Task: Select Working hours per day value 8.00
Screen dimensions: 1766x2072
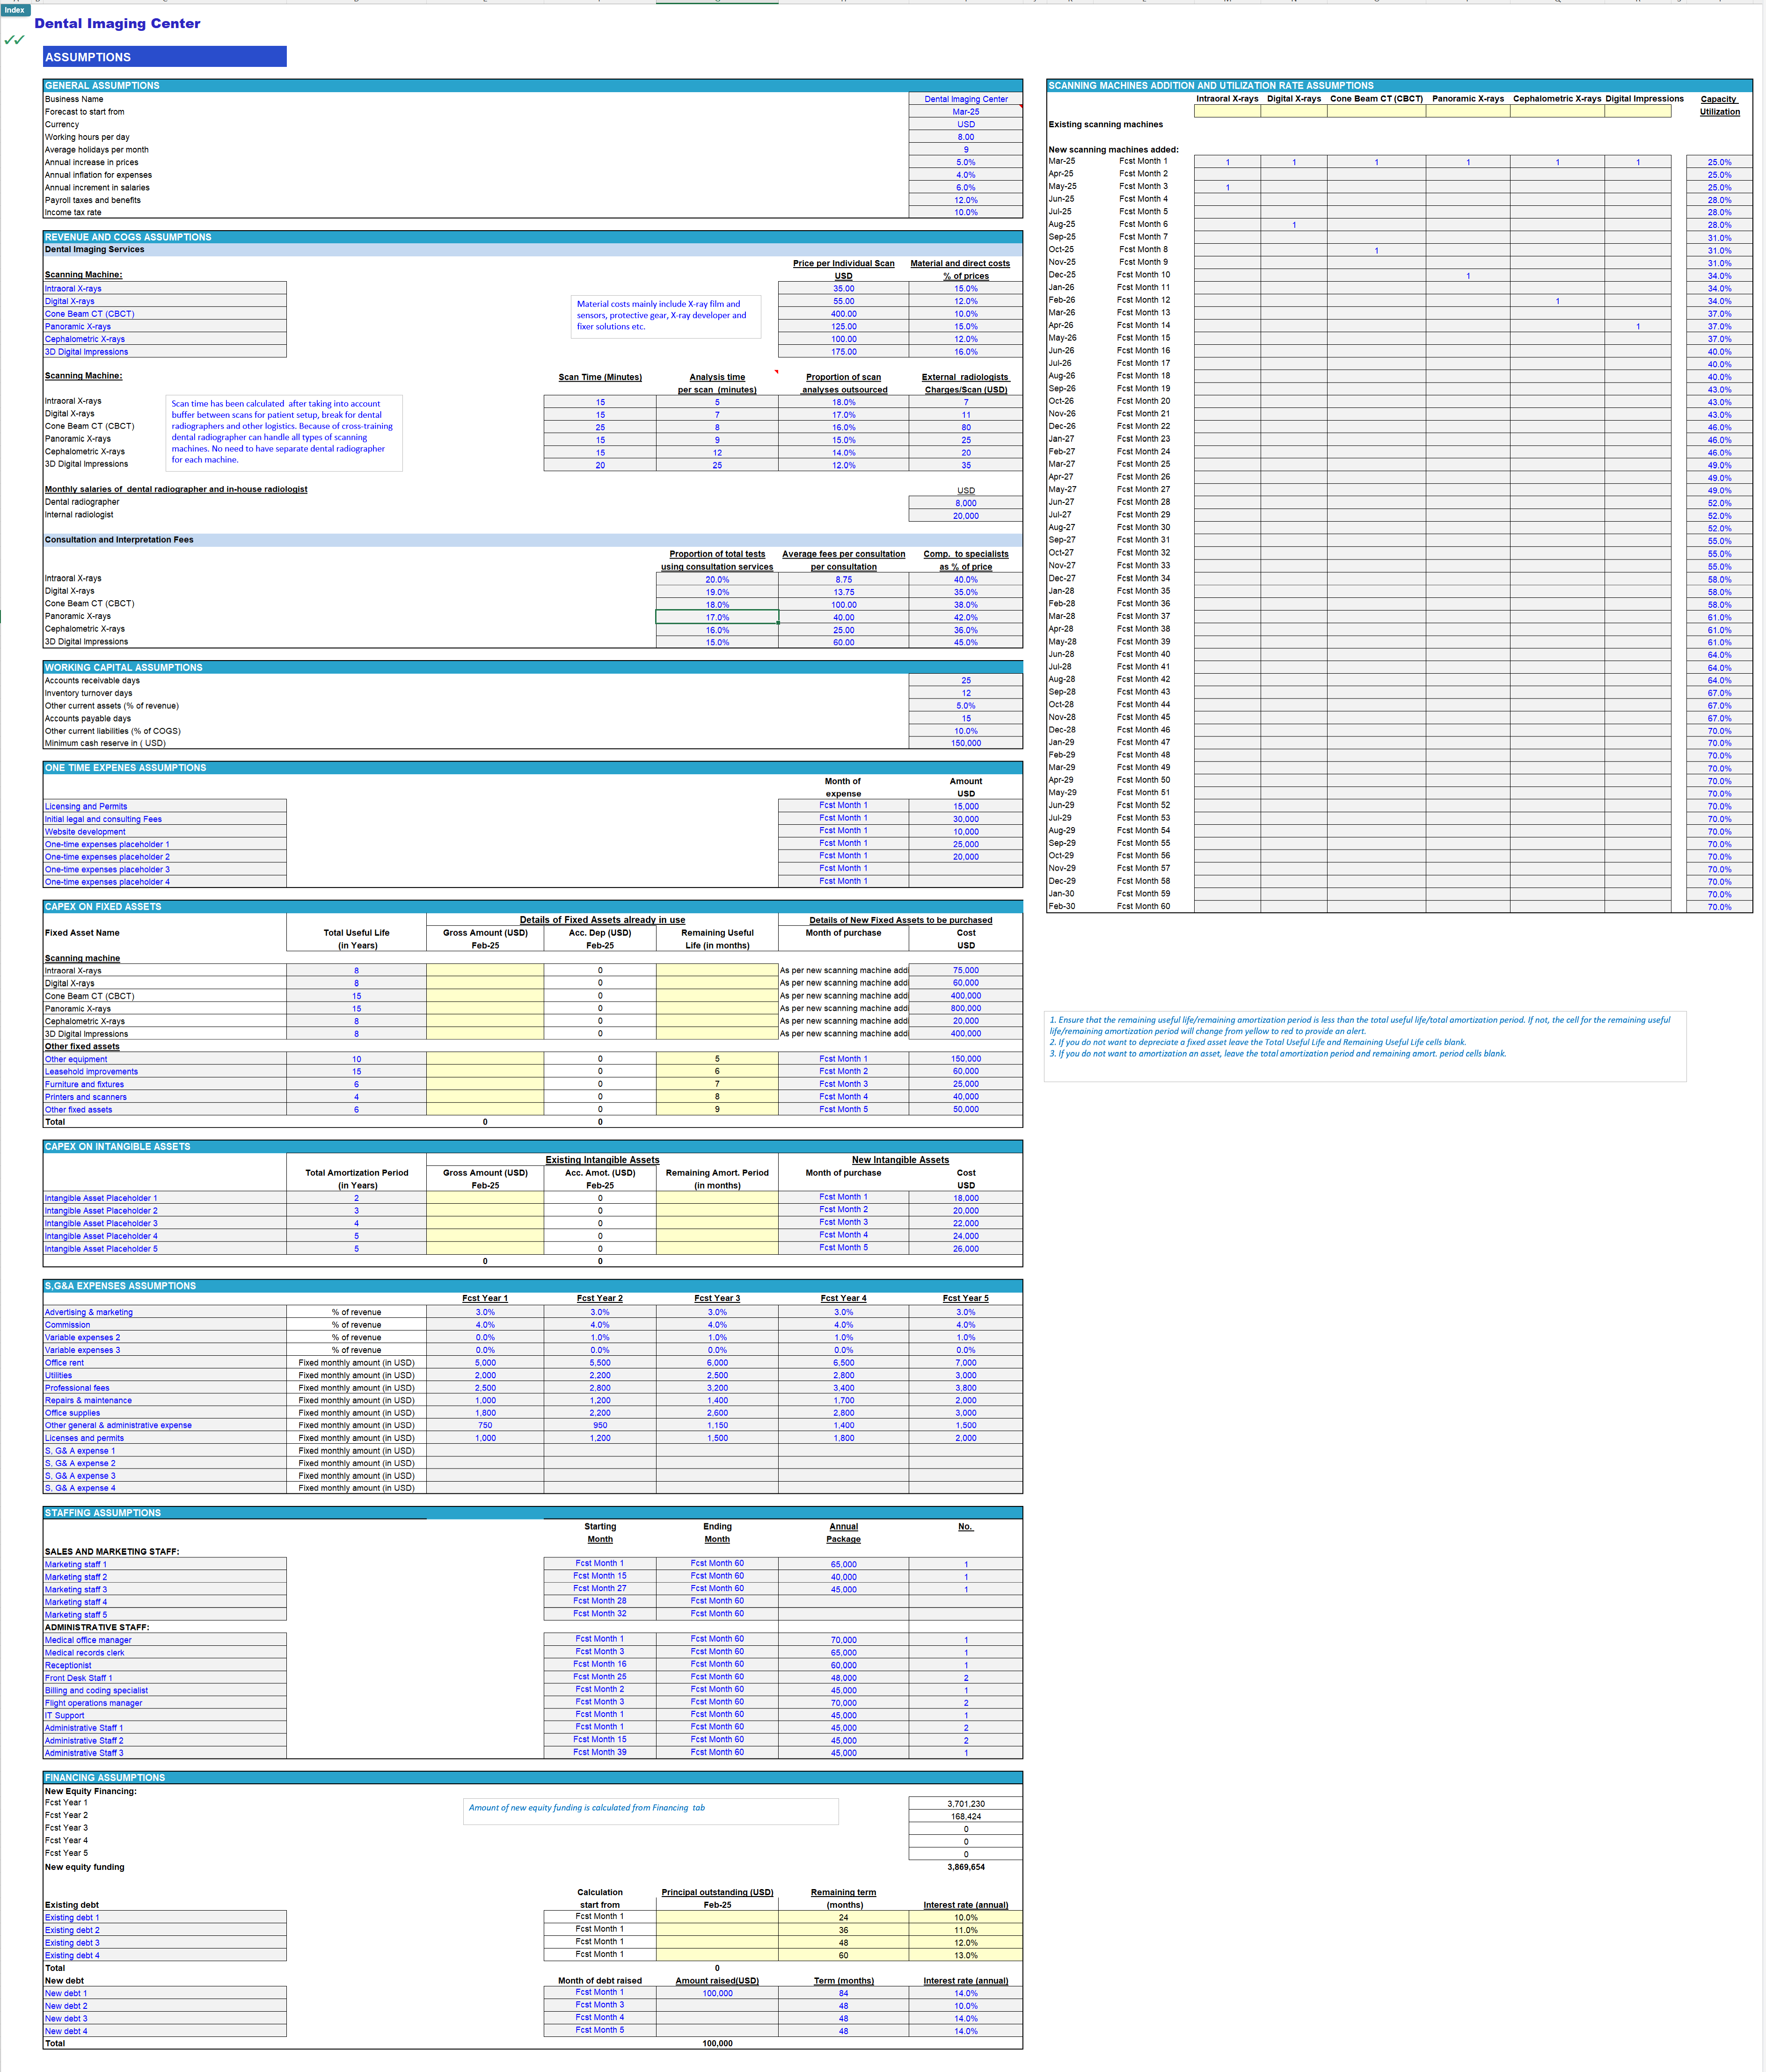Action: (x=965, y=137)
